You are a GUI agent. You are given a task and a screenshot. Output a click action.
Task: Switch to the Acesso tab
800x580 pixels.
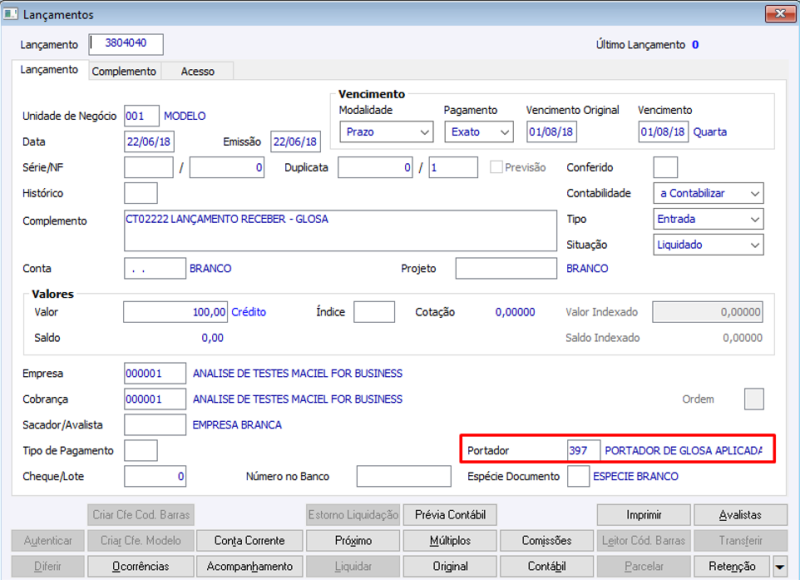coord(197,71)
